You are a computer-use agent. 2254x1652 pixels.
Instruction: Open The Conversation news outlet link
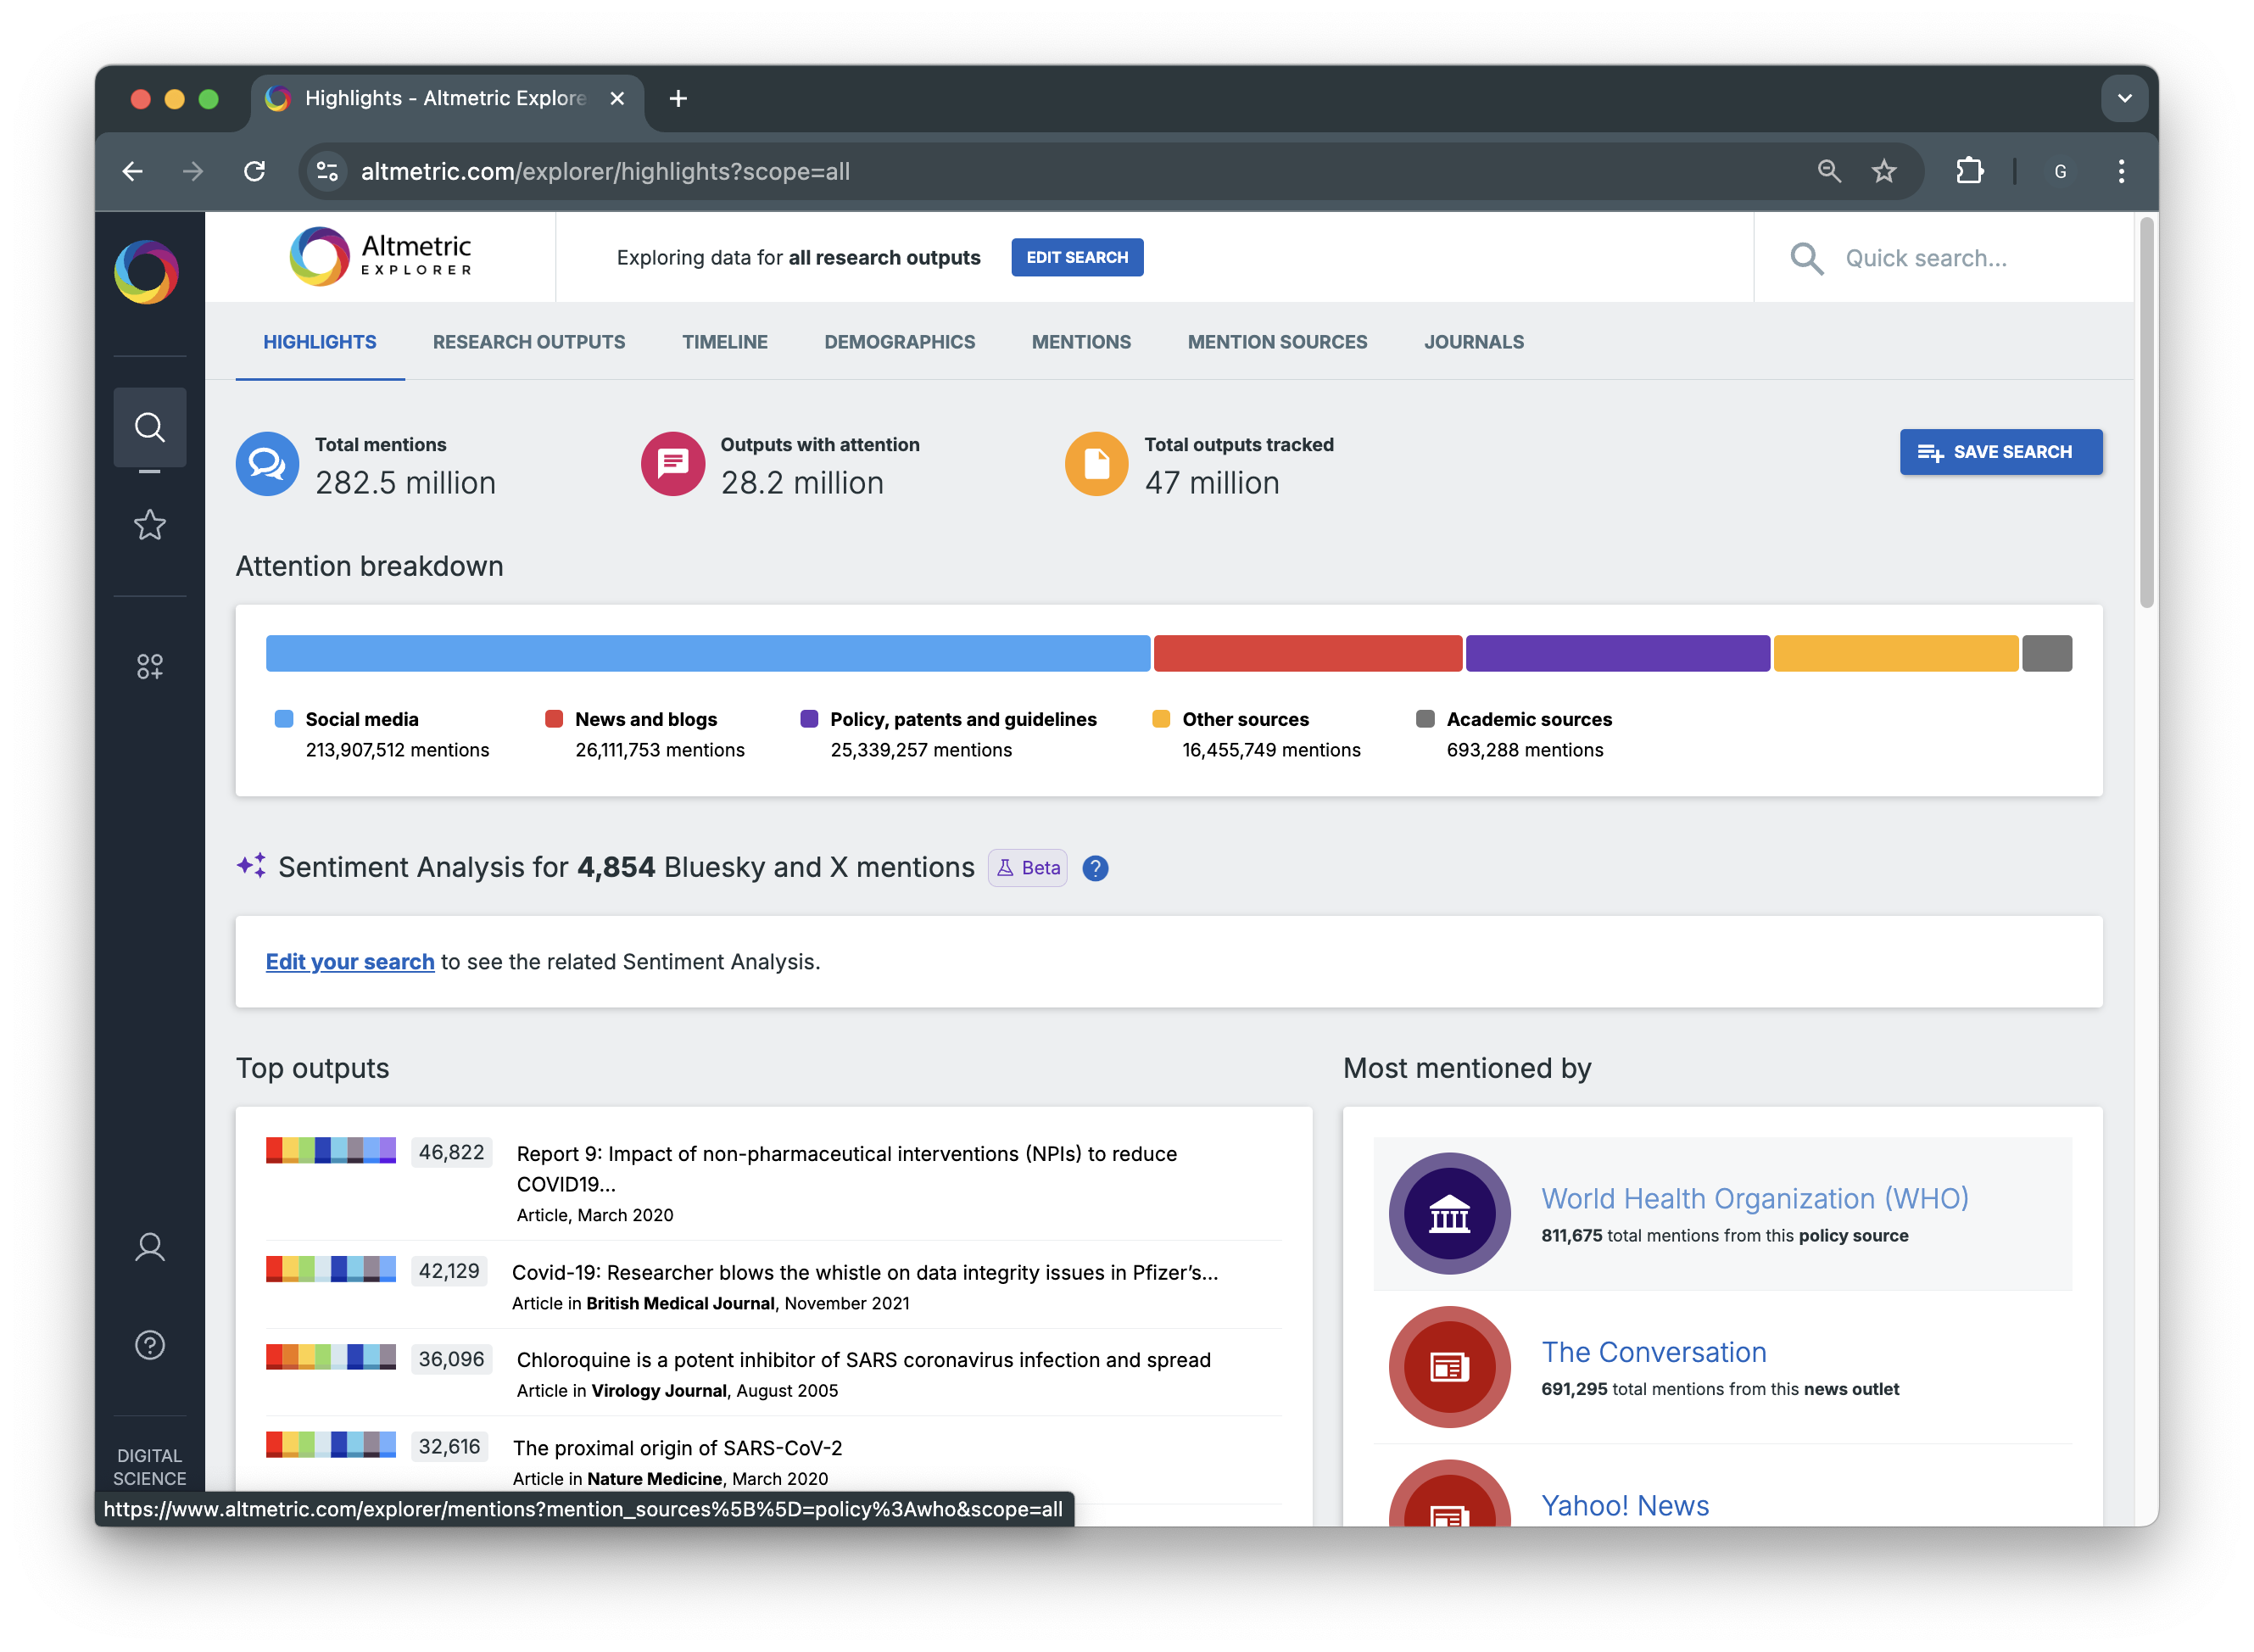pyautogui.click(x=1653, y=1352)
